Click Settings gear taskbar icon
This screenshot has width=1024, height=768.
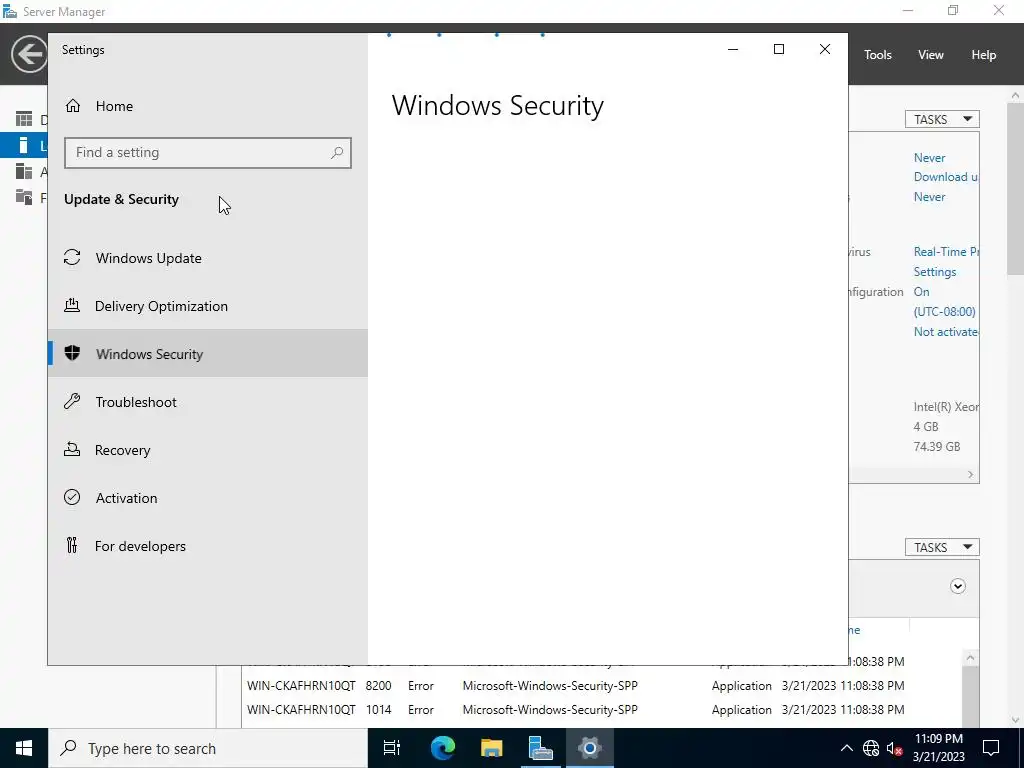589,748
